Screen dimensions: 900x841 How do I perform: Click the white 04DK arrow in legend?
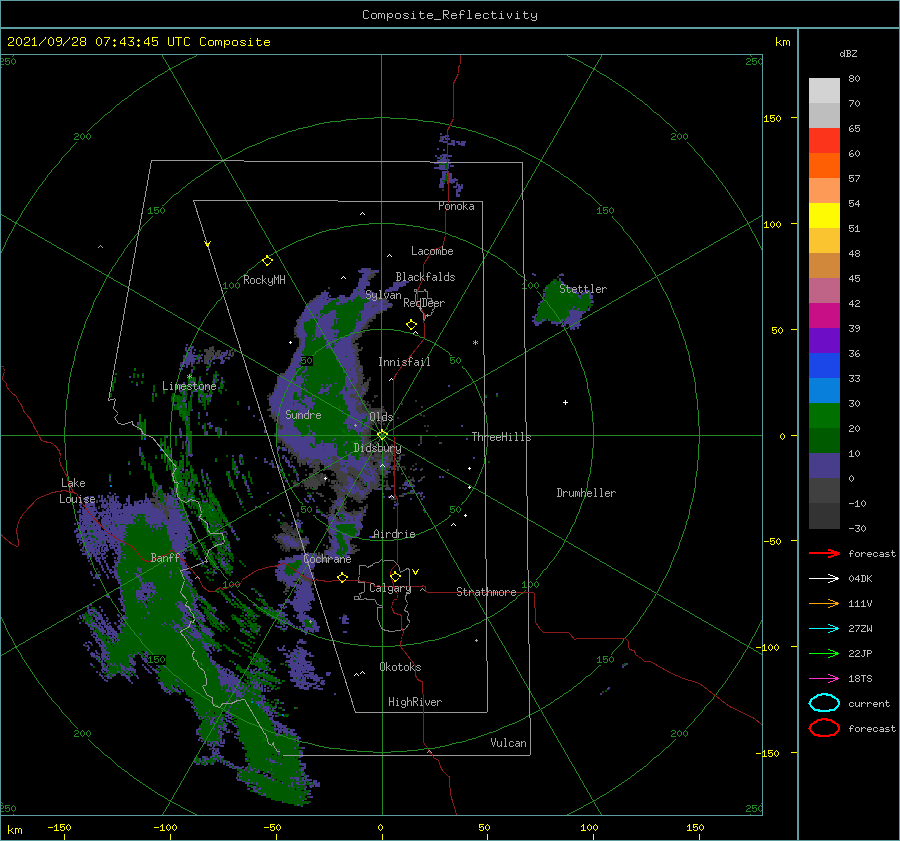[824, 579]
